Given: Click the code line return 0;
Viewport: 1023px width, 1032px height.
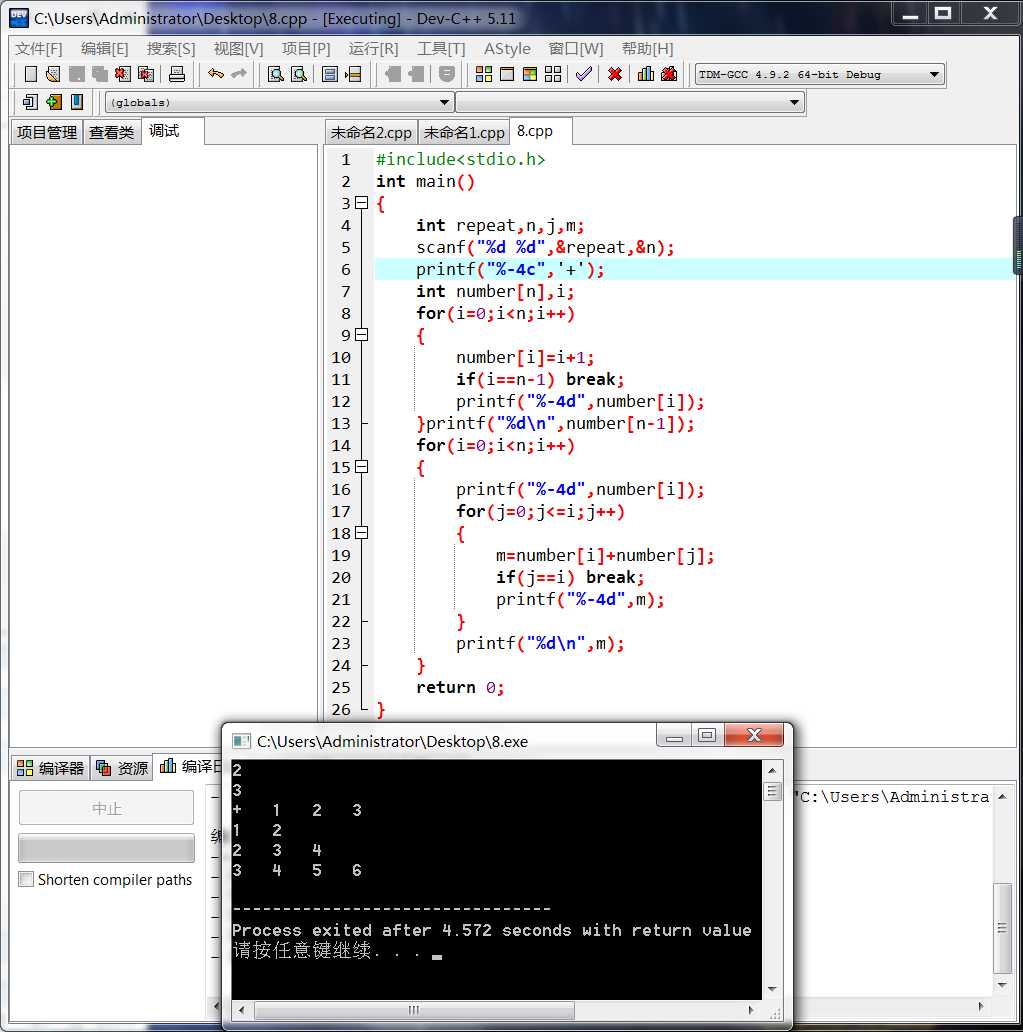Looking at the screenshot, I should click(459, 687).
